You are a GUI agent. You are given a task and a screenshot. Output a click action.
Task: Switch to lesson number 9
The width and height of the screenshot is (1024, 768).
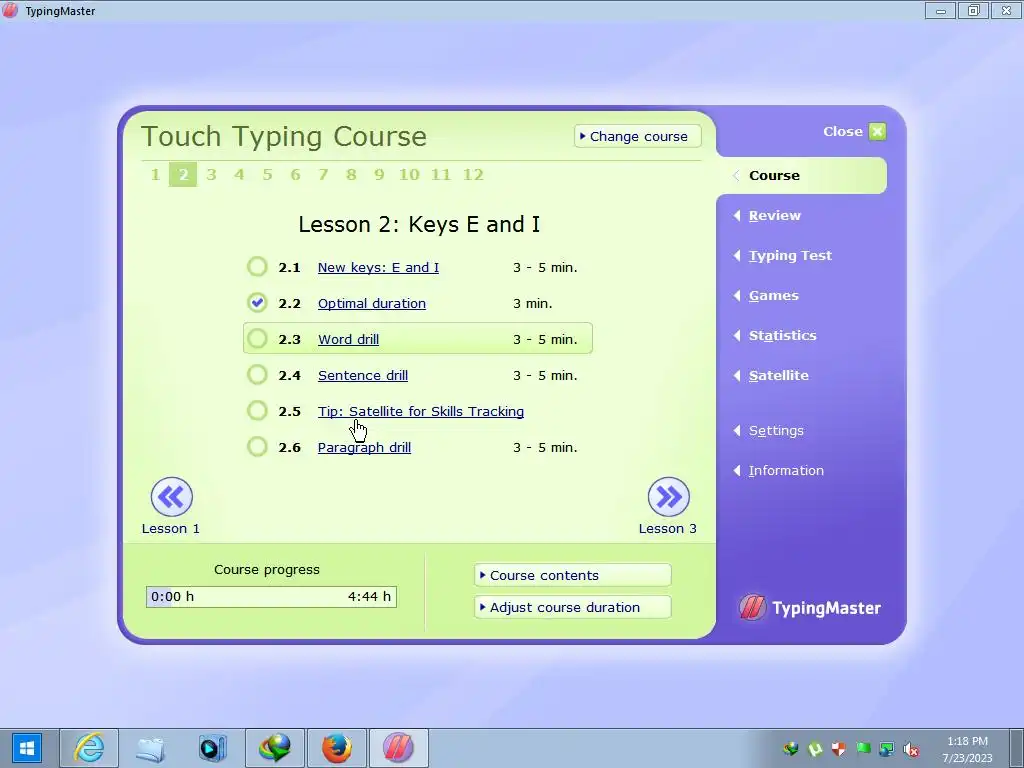[379, 174]
